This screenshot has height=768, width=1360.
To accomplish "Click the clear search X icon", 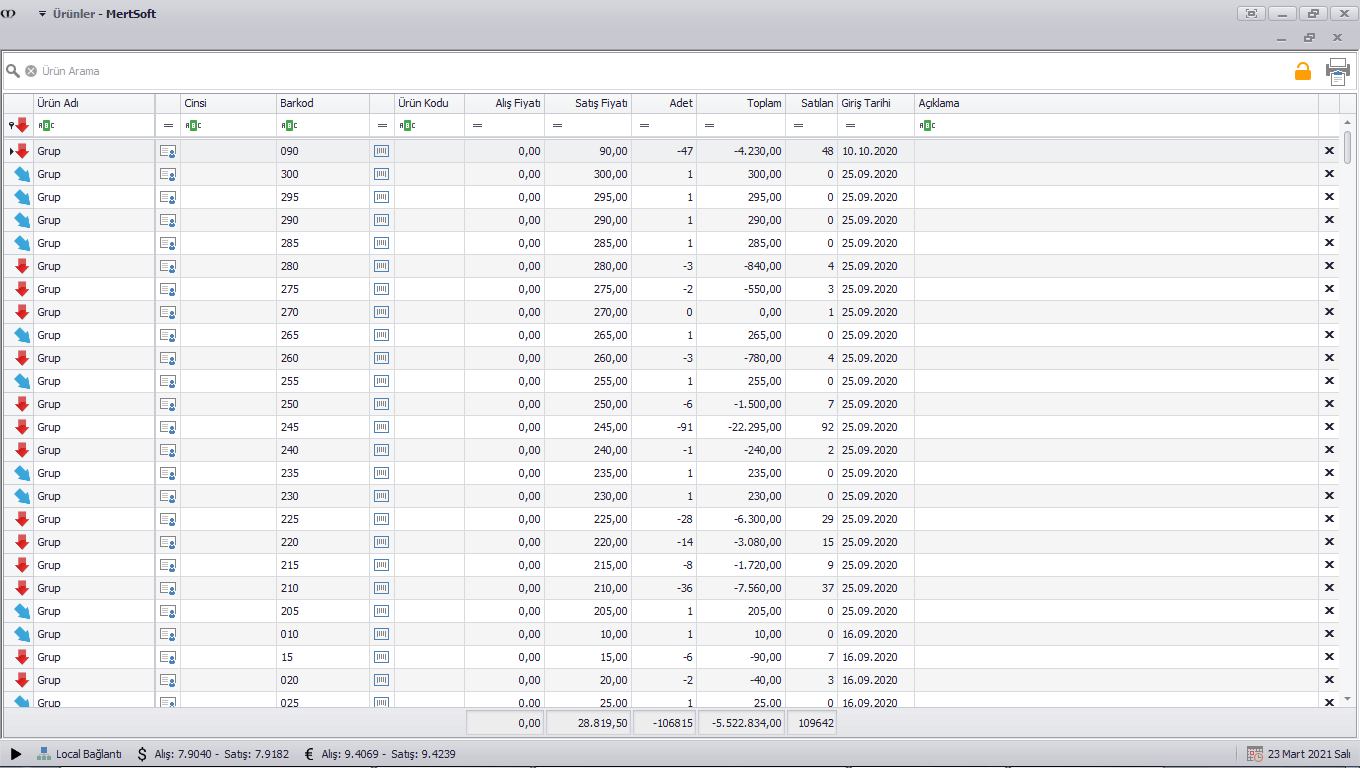I will [x=31, y=71].
